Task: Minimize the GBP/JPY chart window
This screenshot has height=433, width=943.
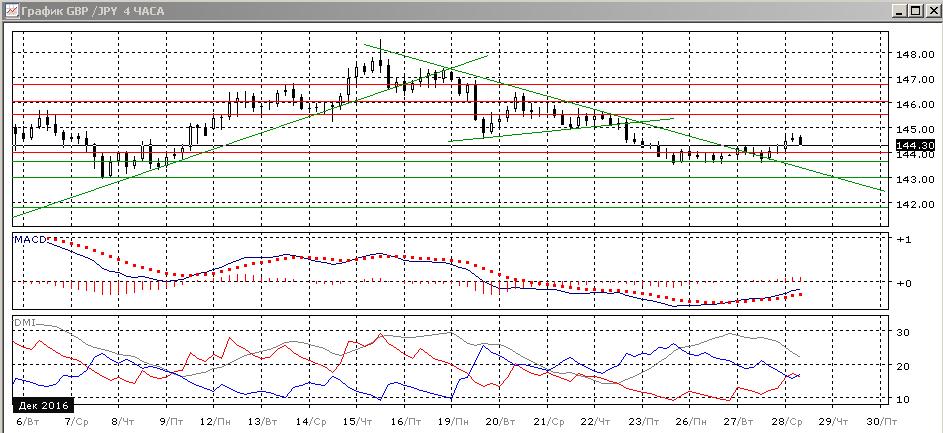Action: [x=898, y=10]
